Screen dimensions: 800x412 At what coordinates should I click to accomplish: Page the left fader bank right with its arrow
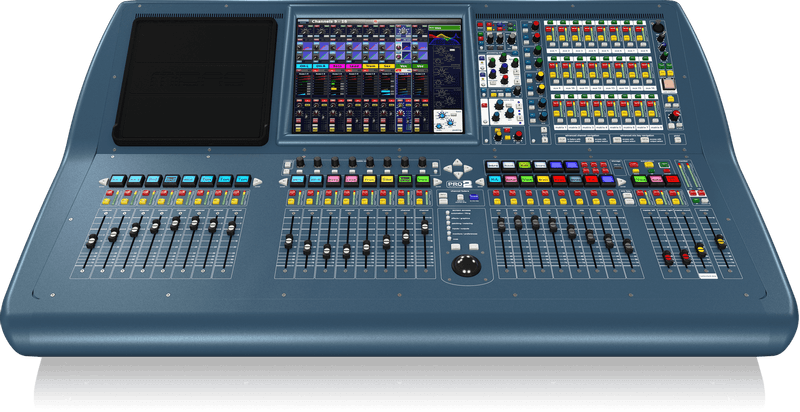(256, 182)
